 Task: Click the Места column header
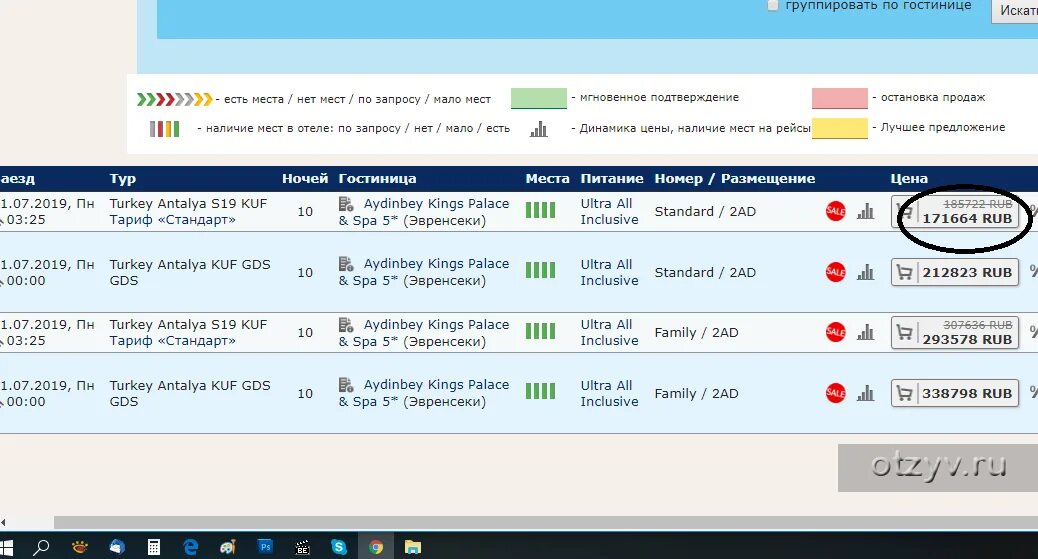point(547,178)
